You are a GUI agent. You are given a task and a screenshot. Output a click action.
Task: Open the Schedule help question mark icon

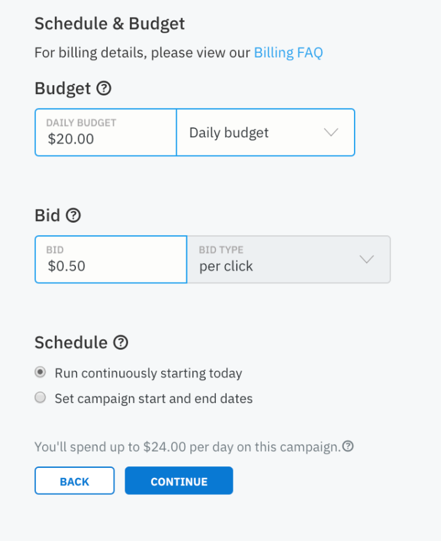click(121, 343)
